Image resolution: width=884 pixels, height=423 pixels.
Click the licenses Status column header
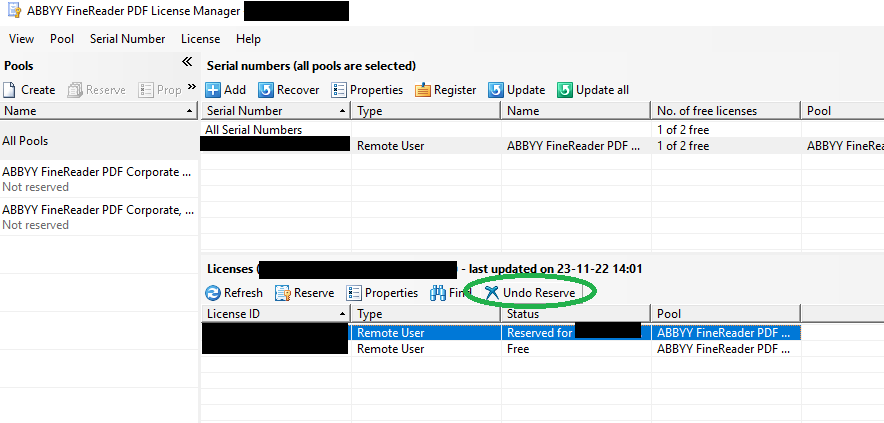tap(576, 314)
